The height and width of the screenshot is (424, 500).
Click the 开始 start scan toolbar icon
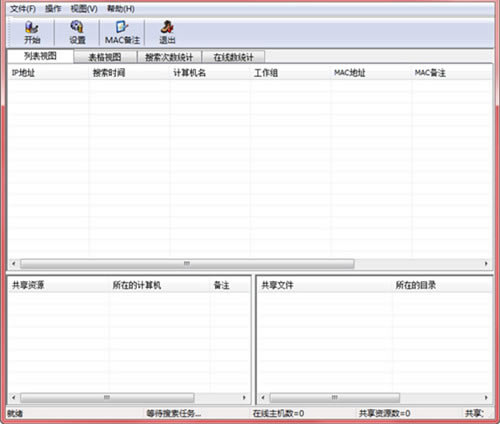[32, 33]
